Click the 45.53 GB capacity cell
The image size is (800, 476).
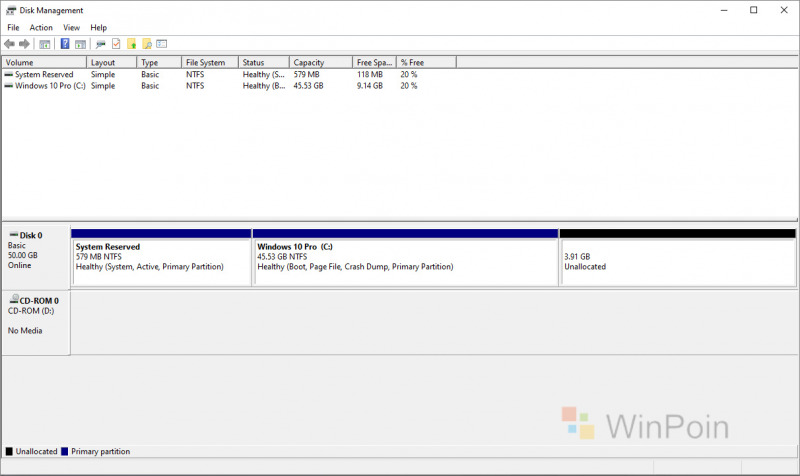(308, 86)
